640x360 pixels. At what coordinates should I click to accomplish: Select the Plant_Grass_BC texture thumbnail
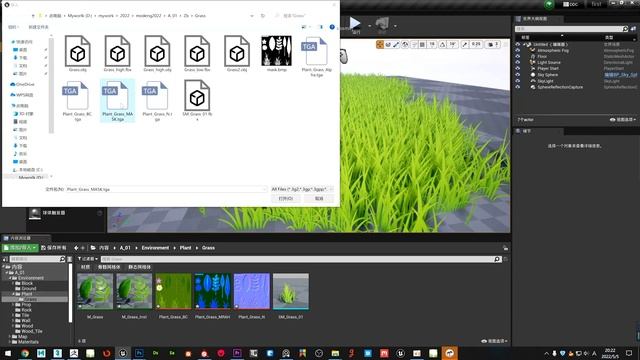(173, 291)
